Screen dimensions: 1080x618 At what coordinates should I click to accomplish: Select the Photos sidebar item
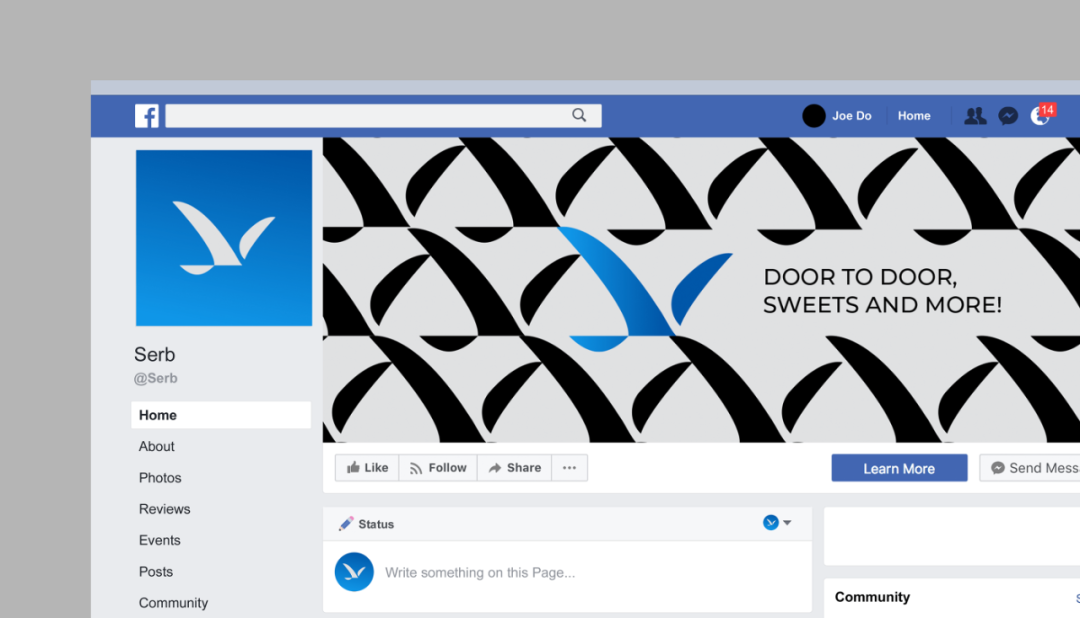160,477
